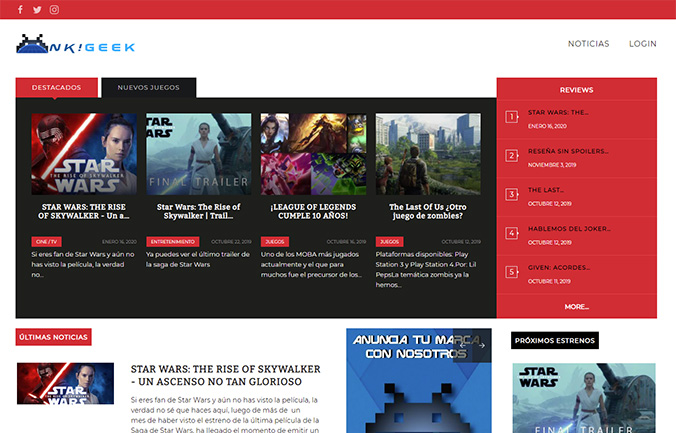Click the OCTUBRE 11, 2019 review date
Screen dimensions: 676x433
click(x=549, y=281)
